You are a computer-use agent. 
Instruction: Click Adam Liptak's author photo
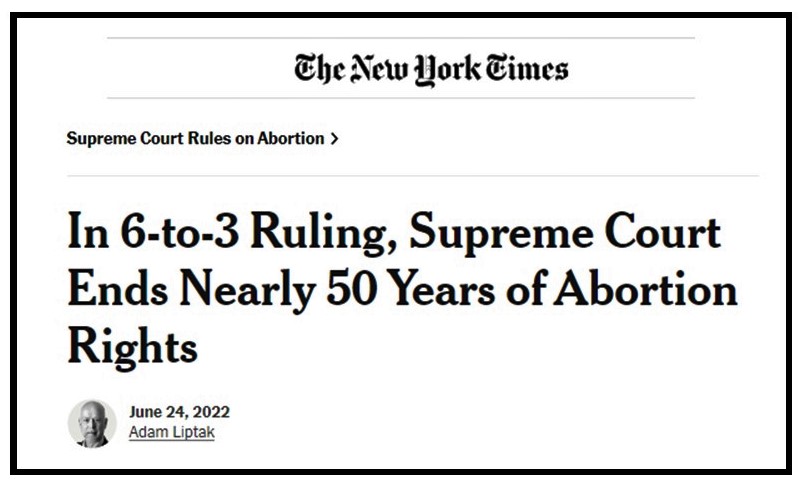(x=92, y=424)
